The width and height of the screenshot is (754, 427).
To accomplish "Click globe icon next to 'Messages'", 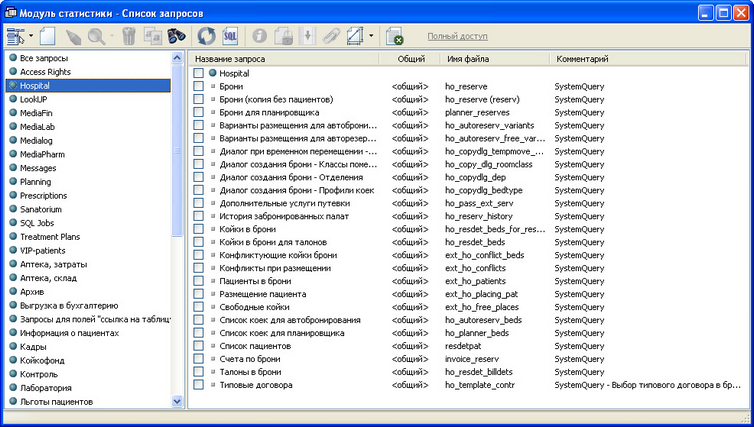I will (x=13, y=167).
